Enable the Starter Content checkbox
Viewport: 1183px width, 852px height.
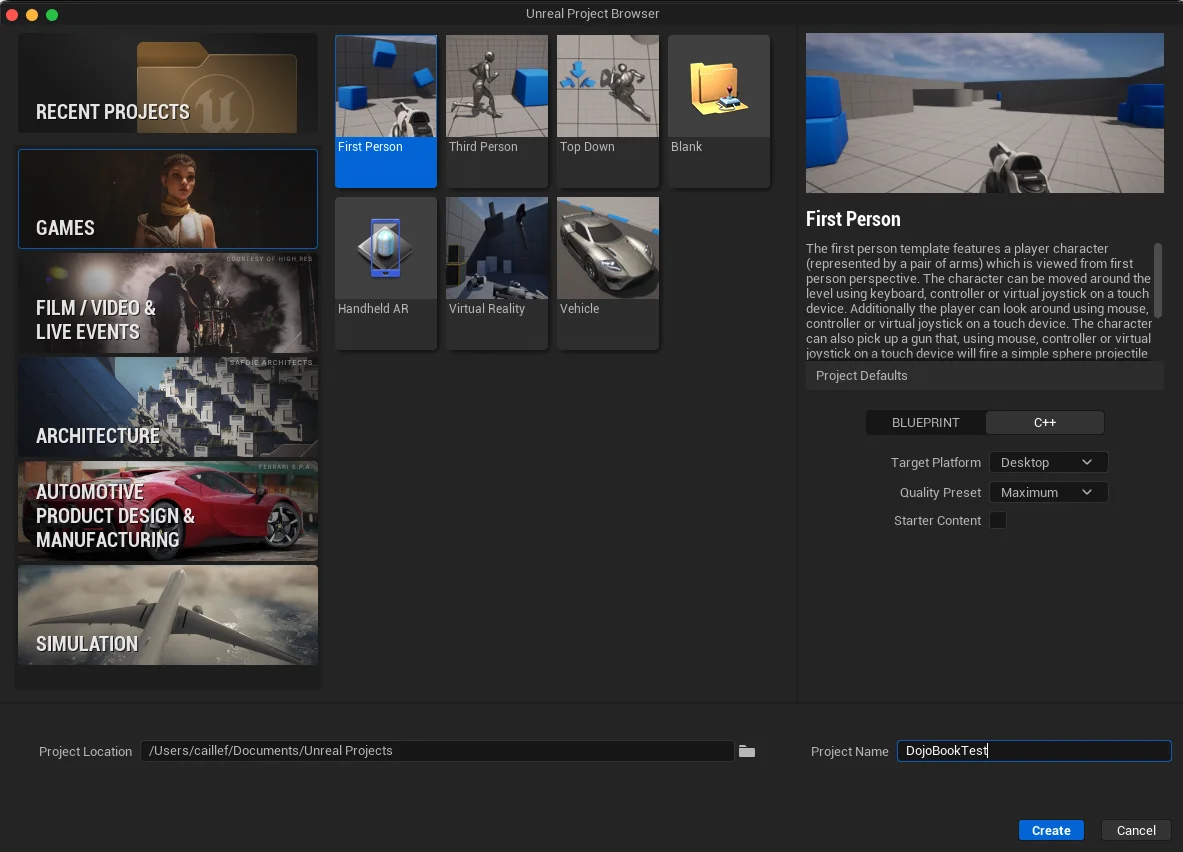click(998, 520)
